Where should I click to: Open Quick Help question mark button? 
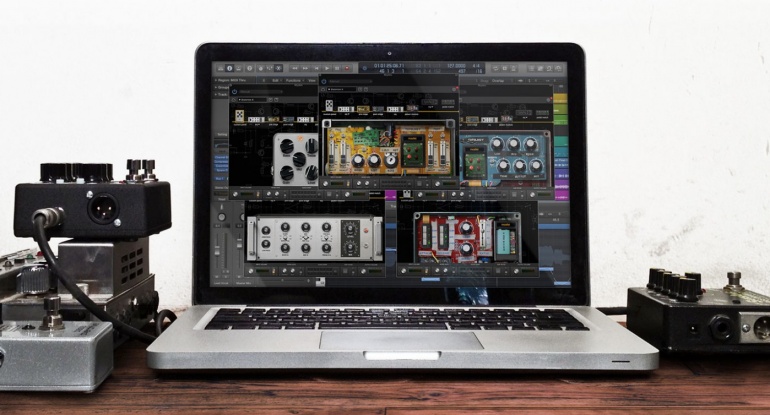pyautogui.click(x=249, y=68)
